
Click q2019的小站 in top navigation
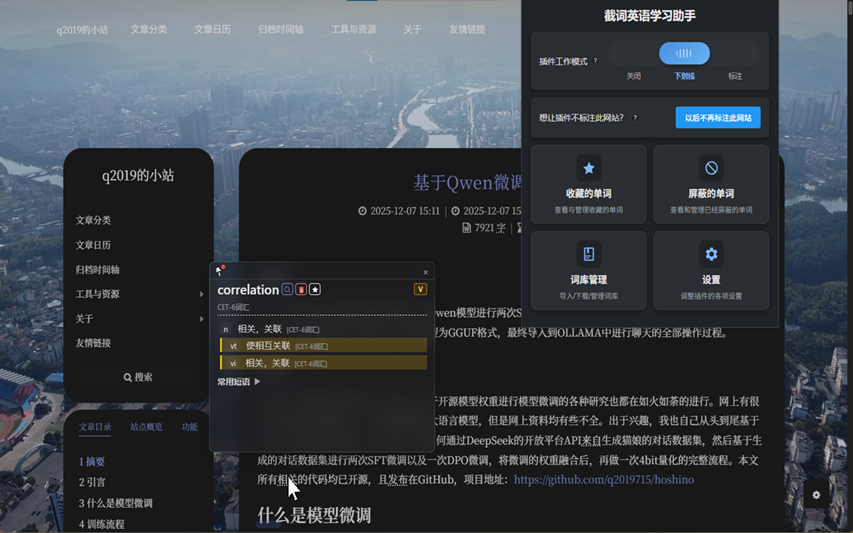pos(82,29)
